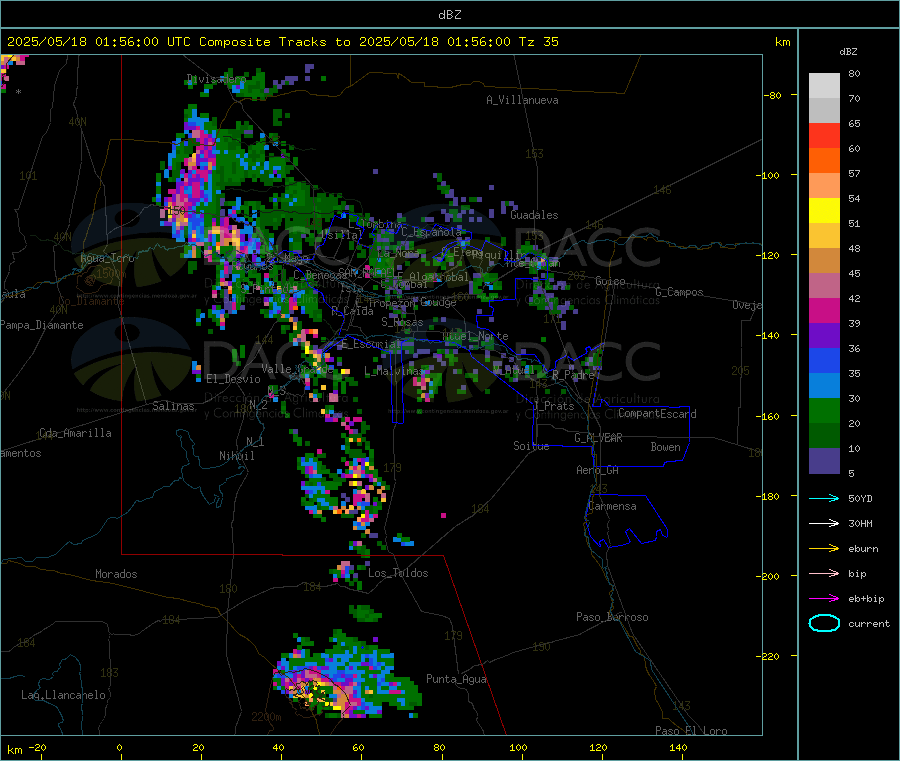The image size is (900, 761).
Task: Click the 'L_Malvinas' map label
Action: point(394,371)
